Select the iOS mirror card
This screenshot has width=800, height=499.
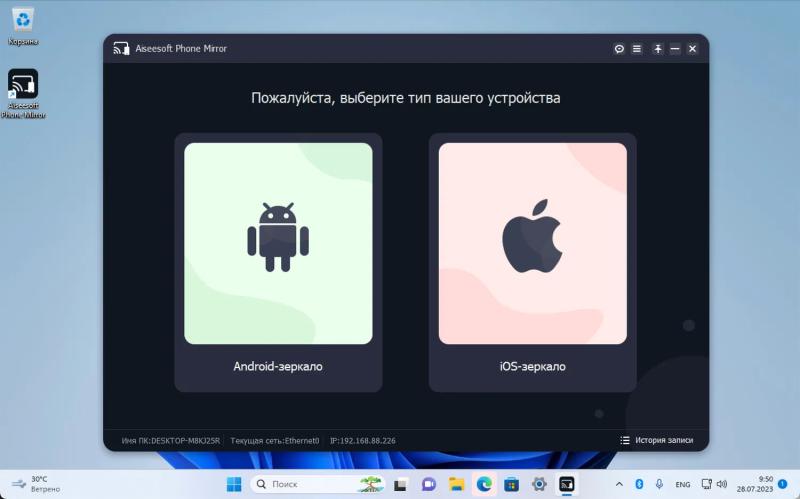coord(532,262)
